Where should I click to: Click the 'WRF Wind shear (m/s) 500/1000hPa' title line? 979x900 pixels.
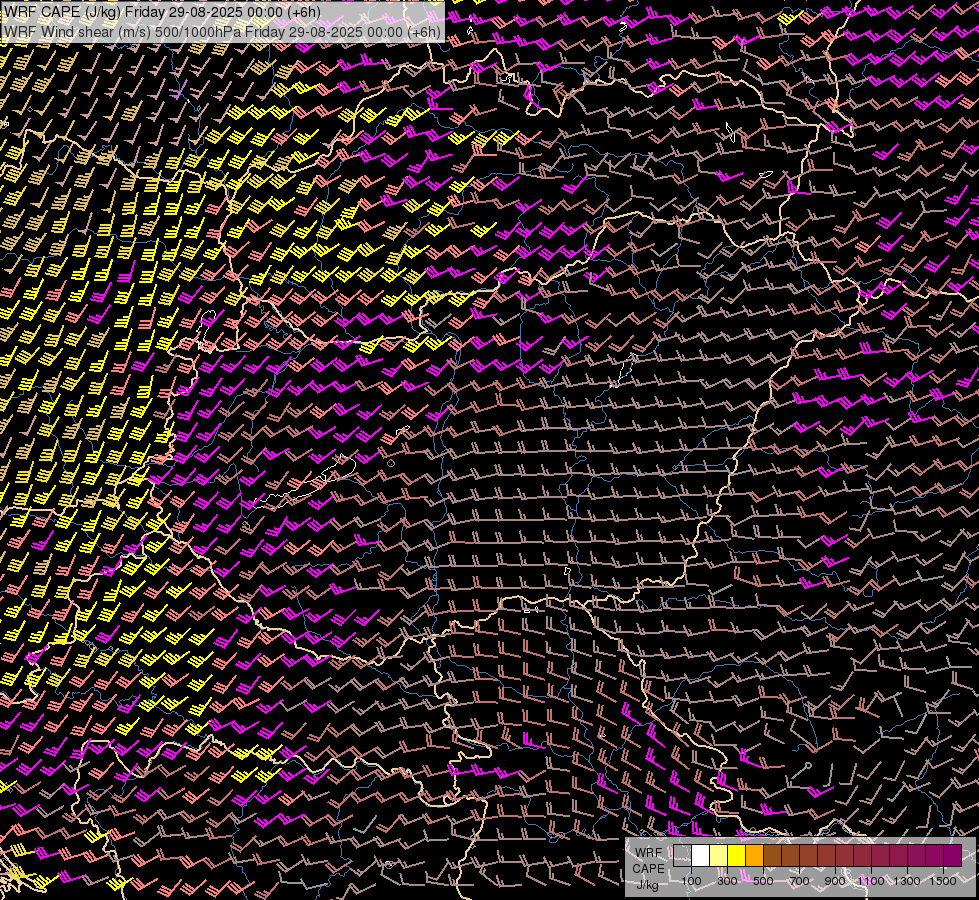[x=222, y=31]
